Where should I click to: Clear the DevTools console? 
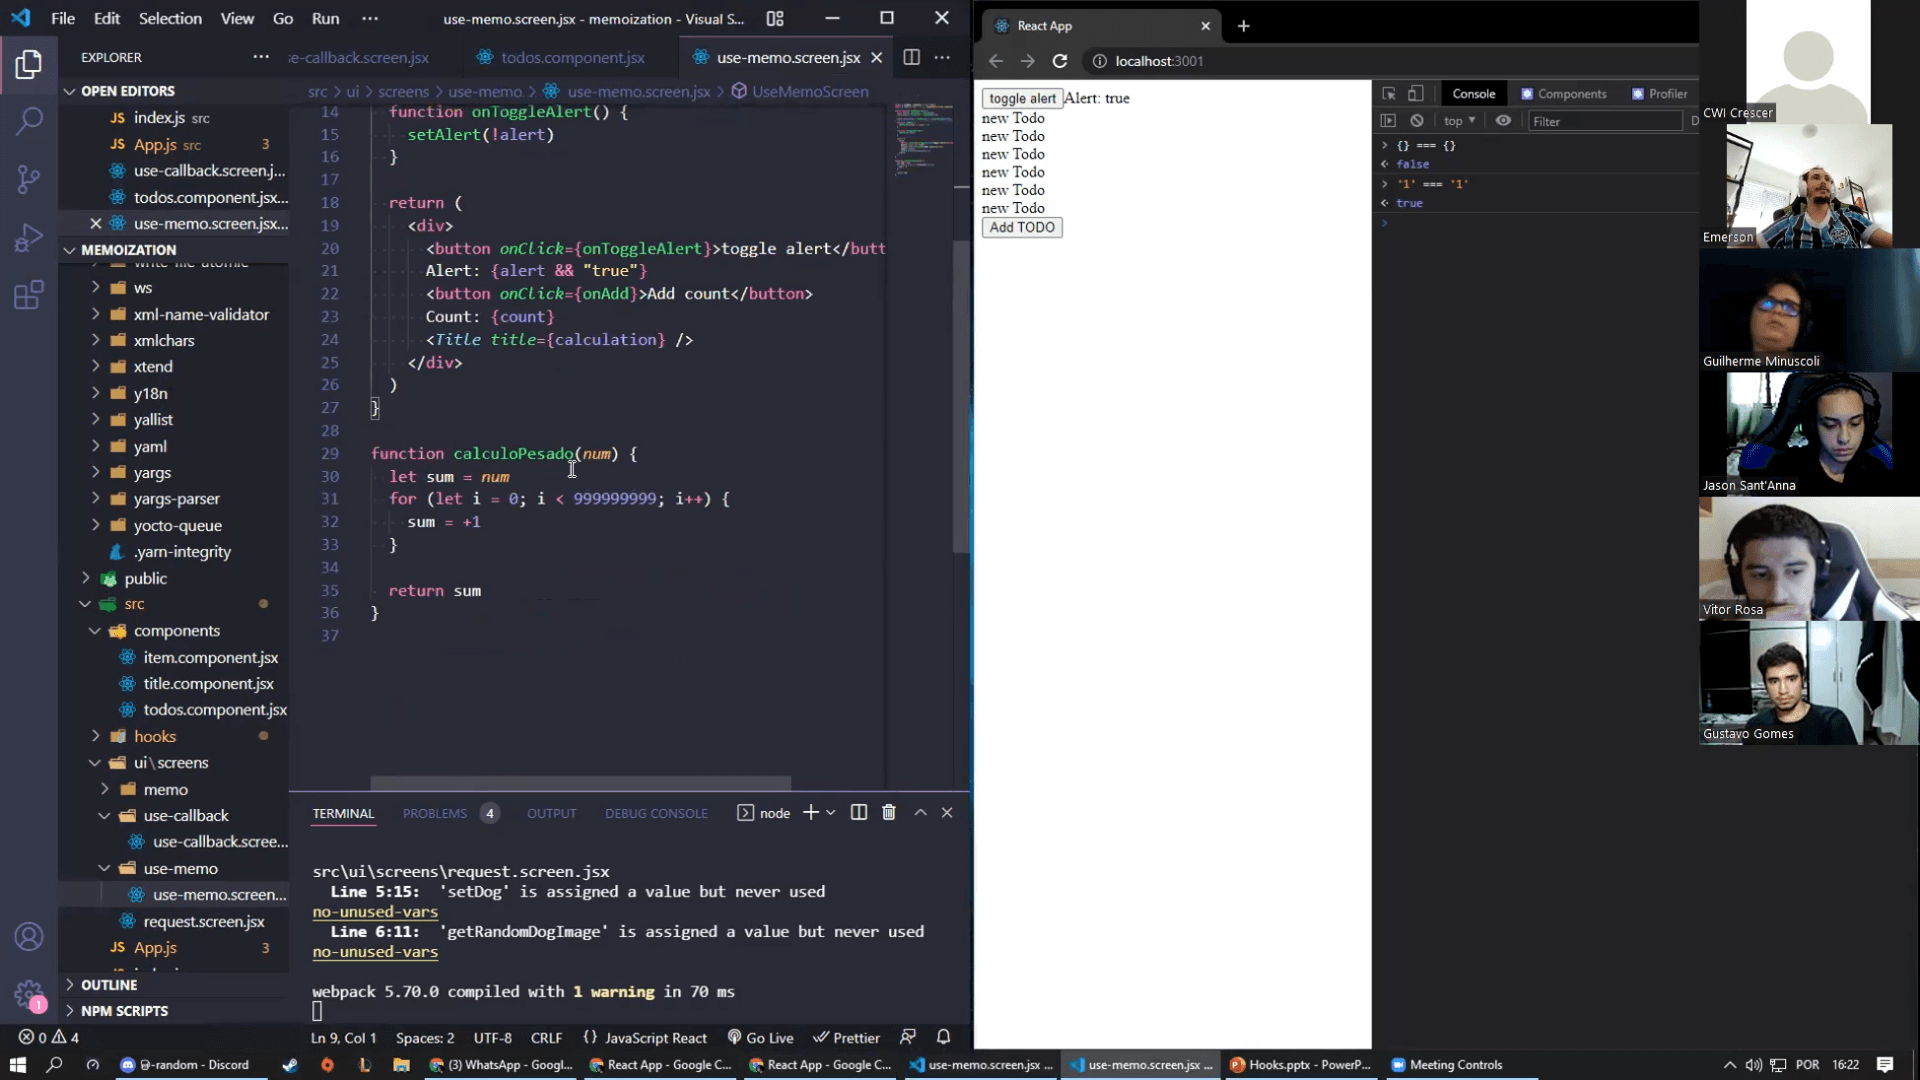point(1417,121)
